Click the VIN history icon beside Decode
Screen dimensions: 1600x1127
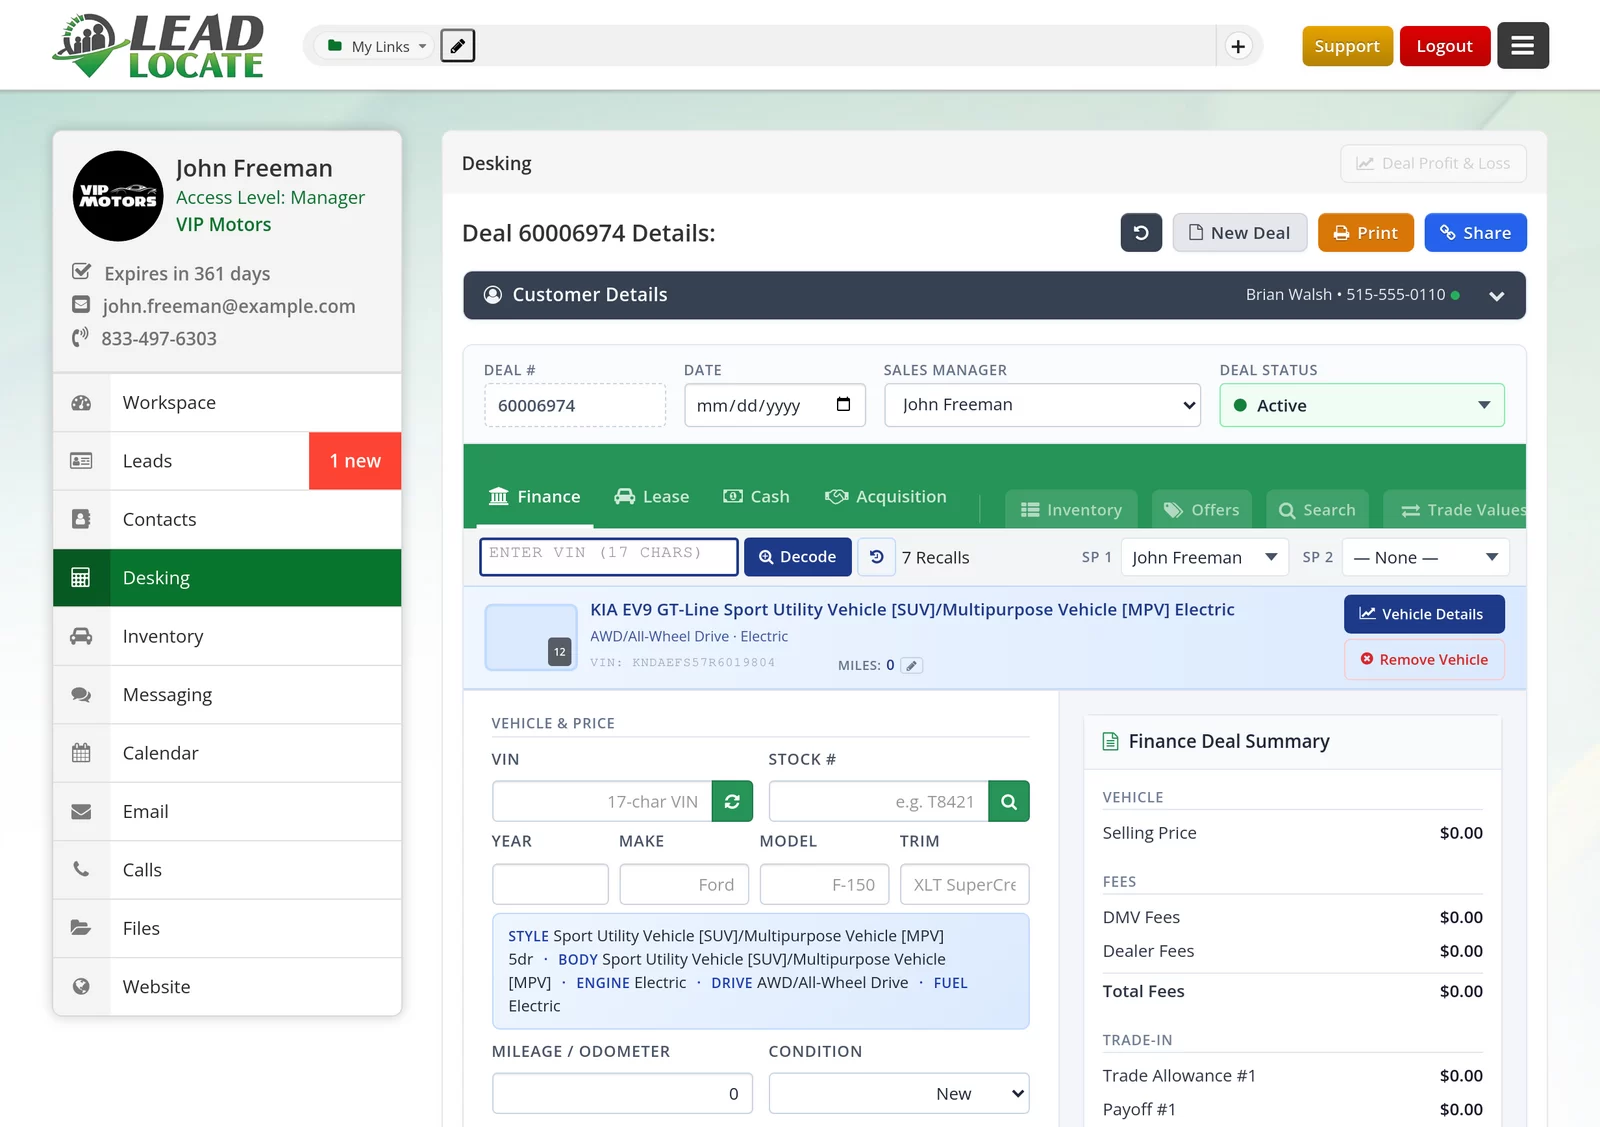click(877, 557)
